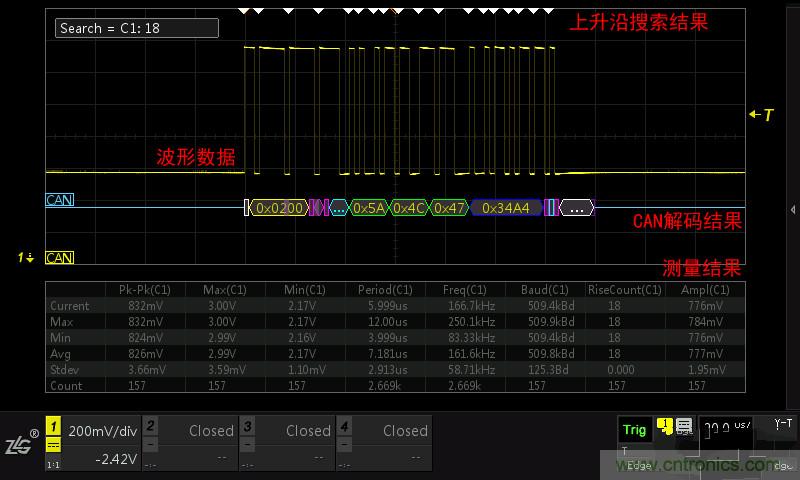Expand the right side panel arrow
The width and height of the screenshot is (800, 480).
click(x=793, y=209)
